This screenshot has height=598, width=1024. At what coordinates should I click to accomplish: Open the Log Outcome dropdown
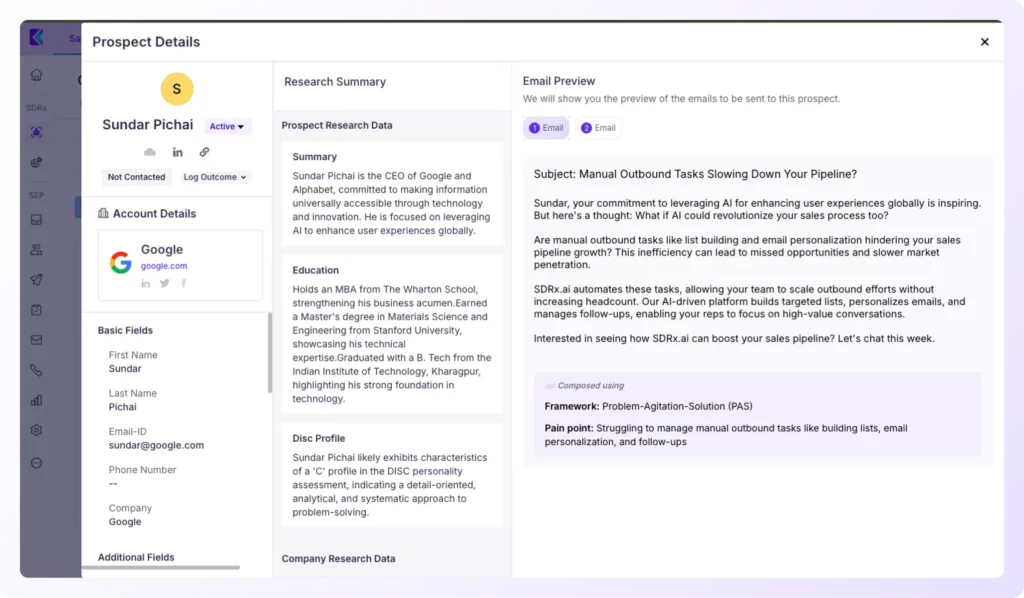tap(215, 177)
